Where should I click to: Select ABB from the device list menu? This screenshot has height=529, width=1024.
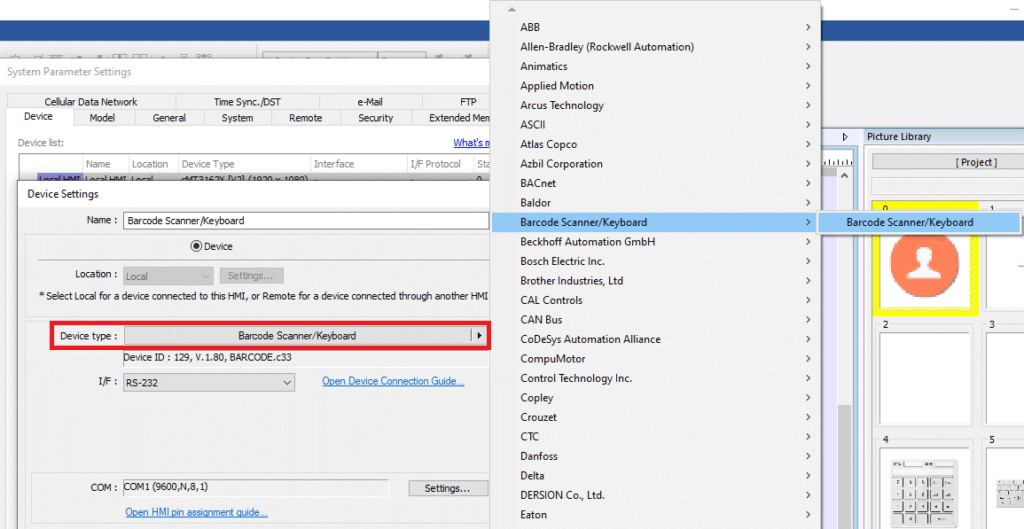click(x=655, y=27)
